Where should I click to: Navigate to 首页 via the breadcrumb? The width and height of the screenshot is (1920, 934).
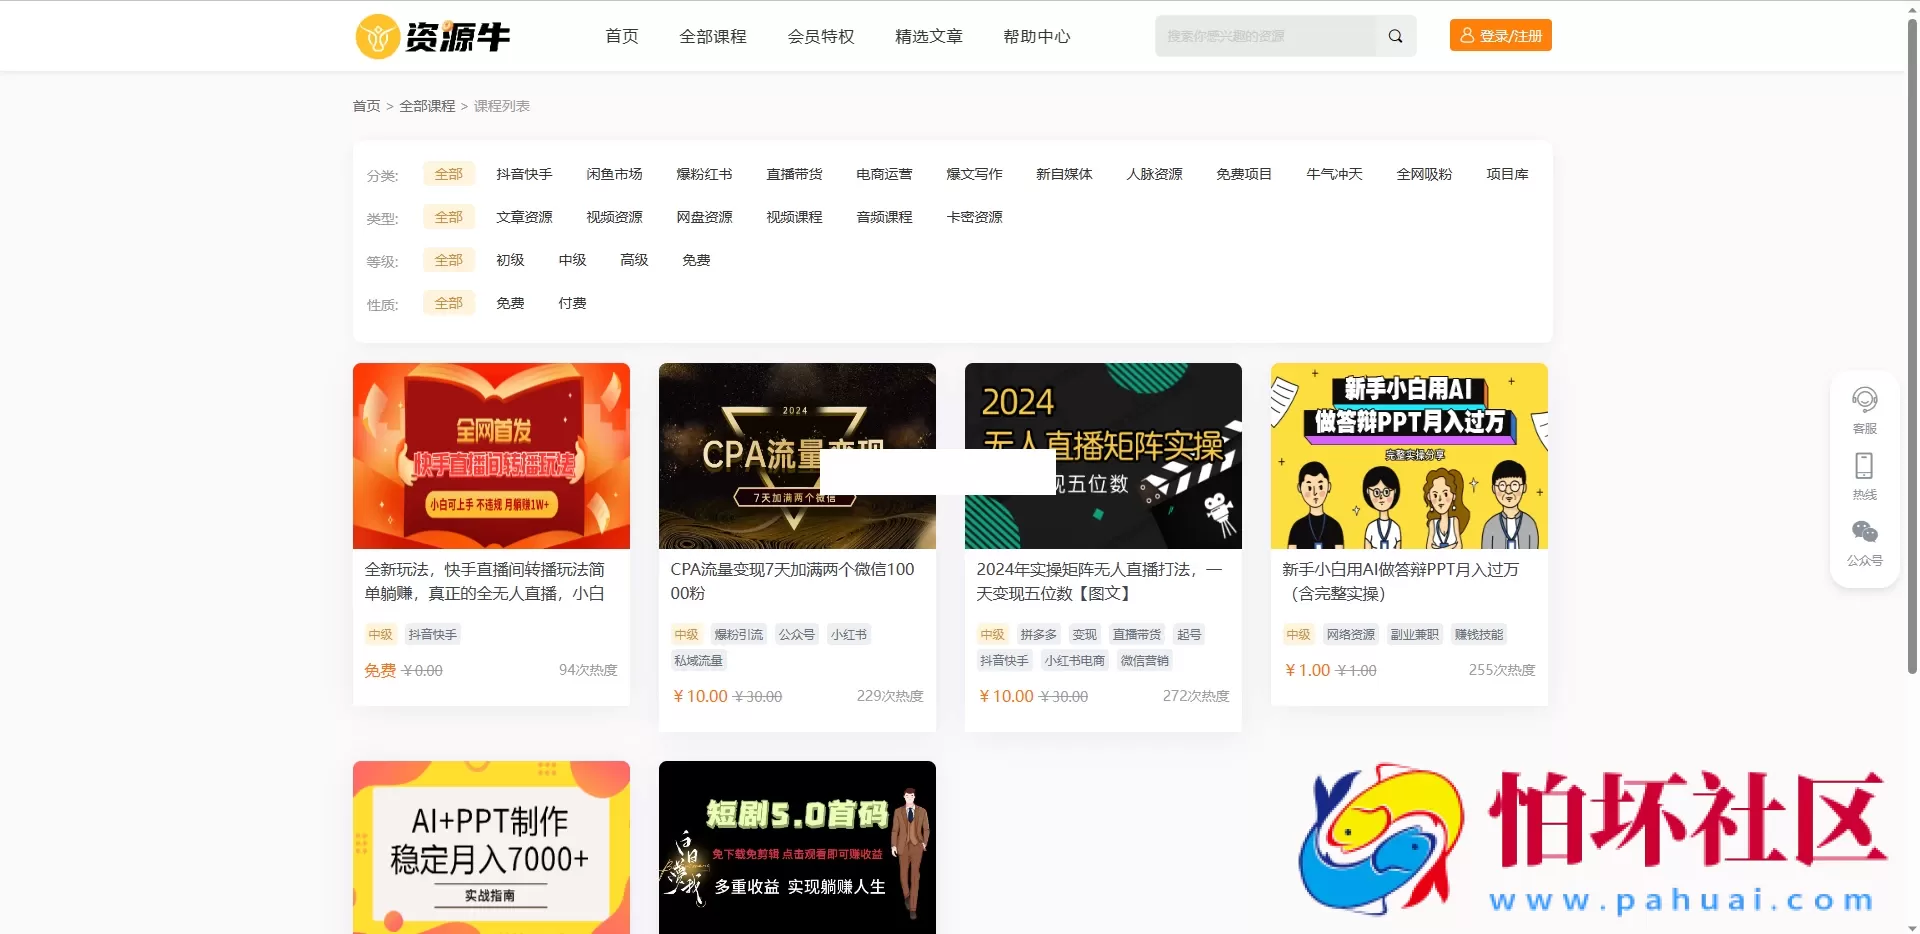[x=366, y=105]
